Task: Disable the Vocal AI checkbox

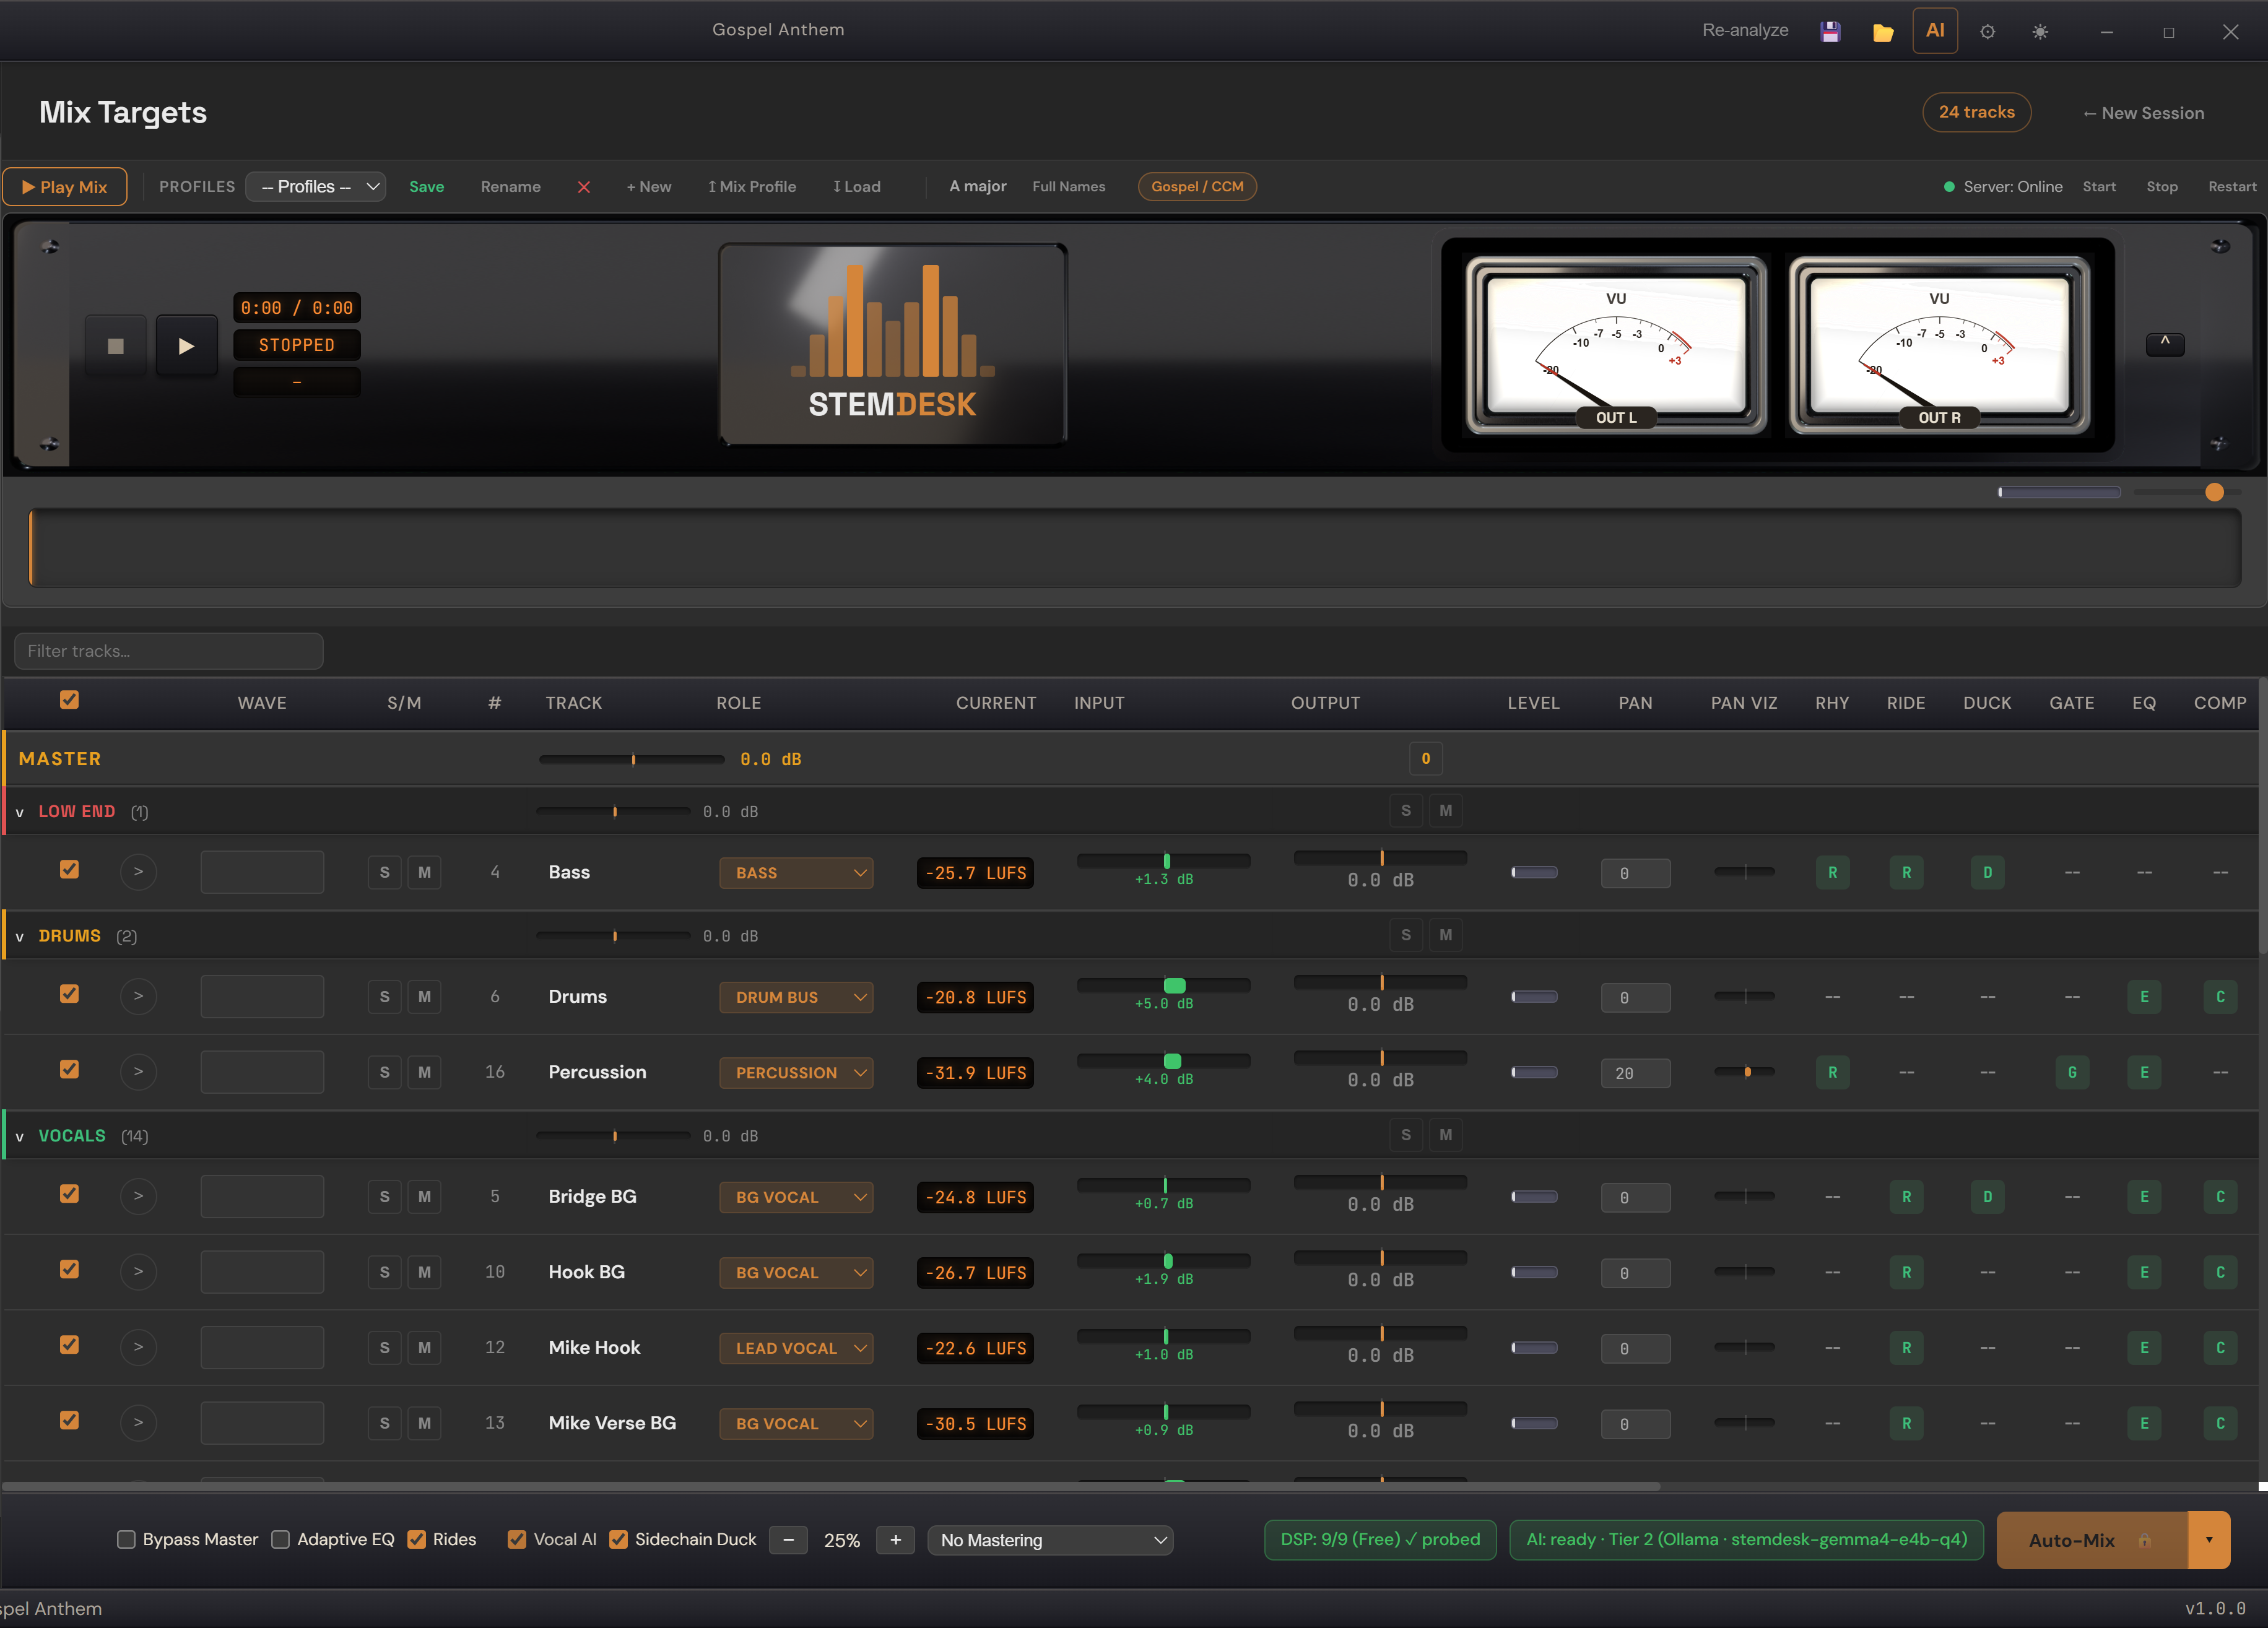Action: pyautogui.click(x=516, y=1539)
